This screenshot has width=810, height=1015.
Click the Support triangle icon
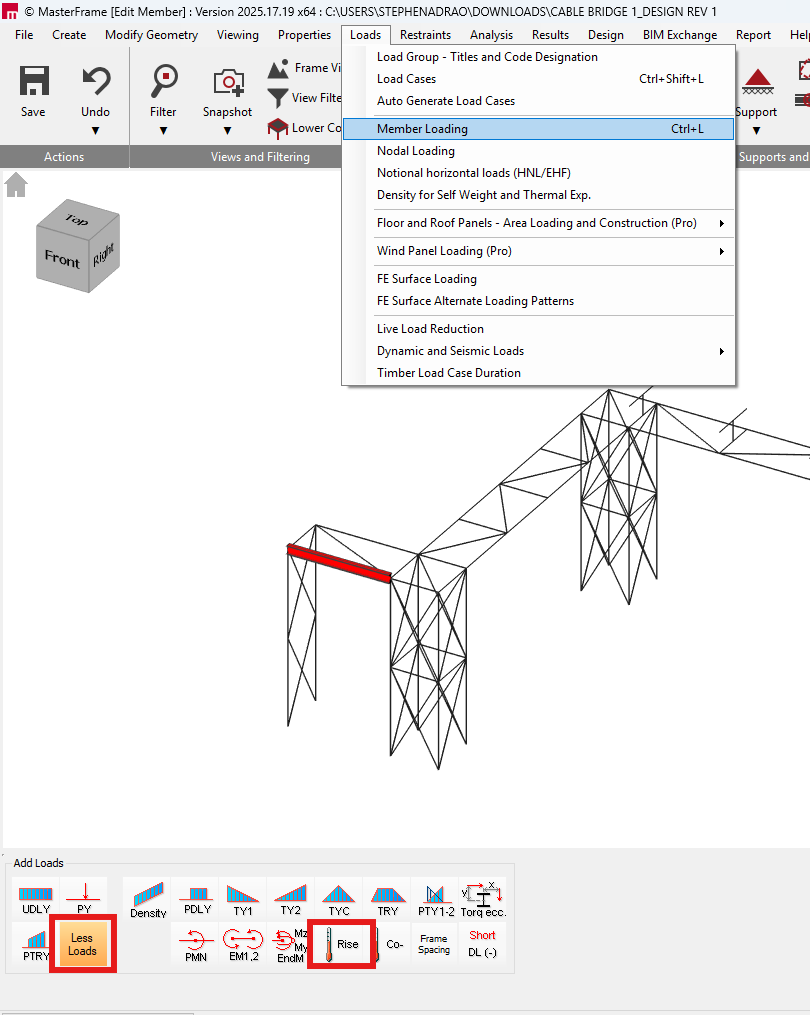758,82
